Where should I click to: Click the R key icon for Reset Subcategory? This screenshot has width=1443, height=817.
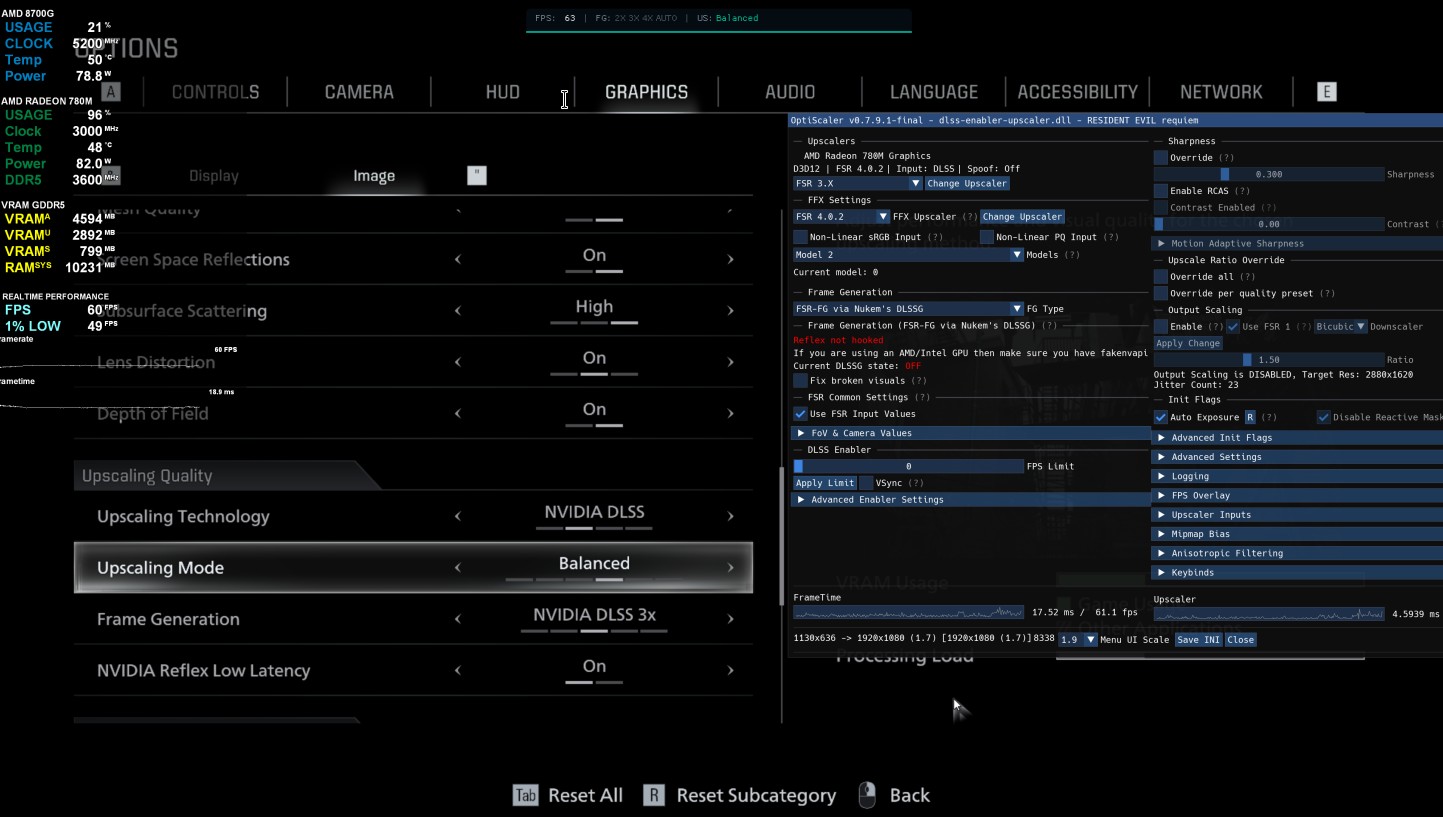[x=653, y=795]
